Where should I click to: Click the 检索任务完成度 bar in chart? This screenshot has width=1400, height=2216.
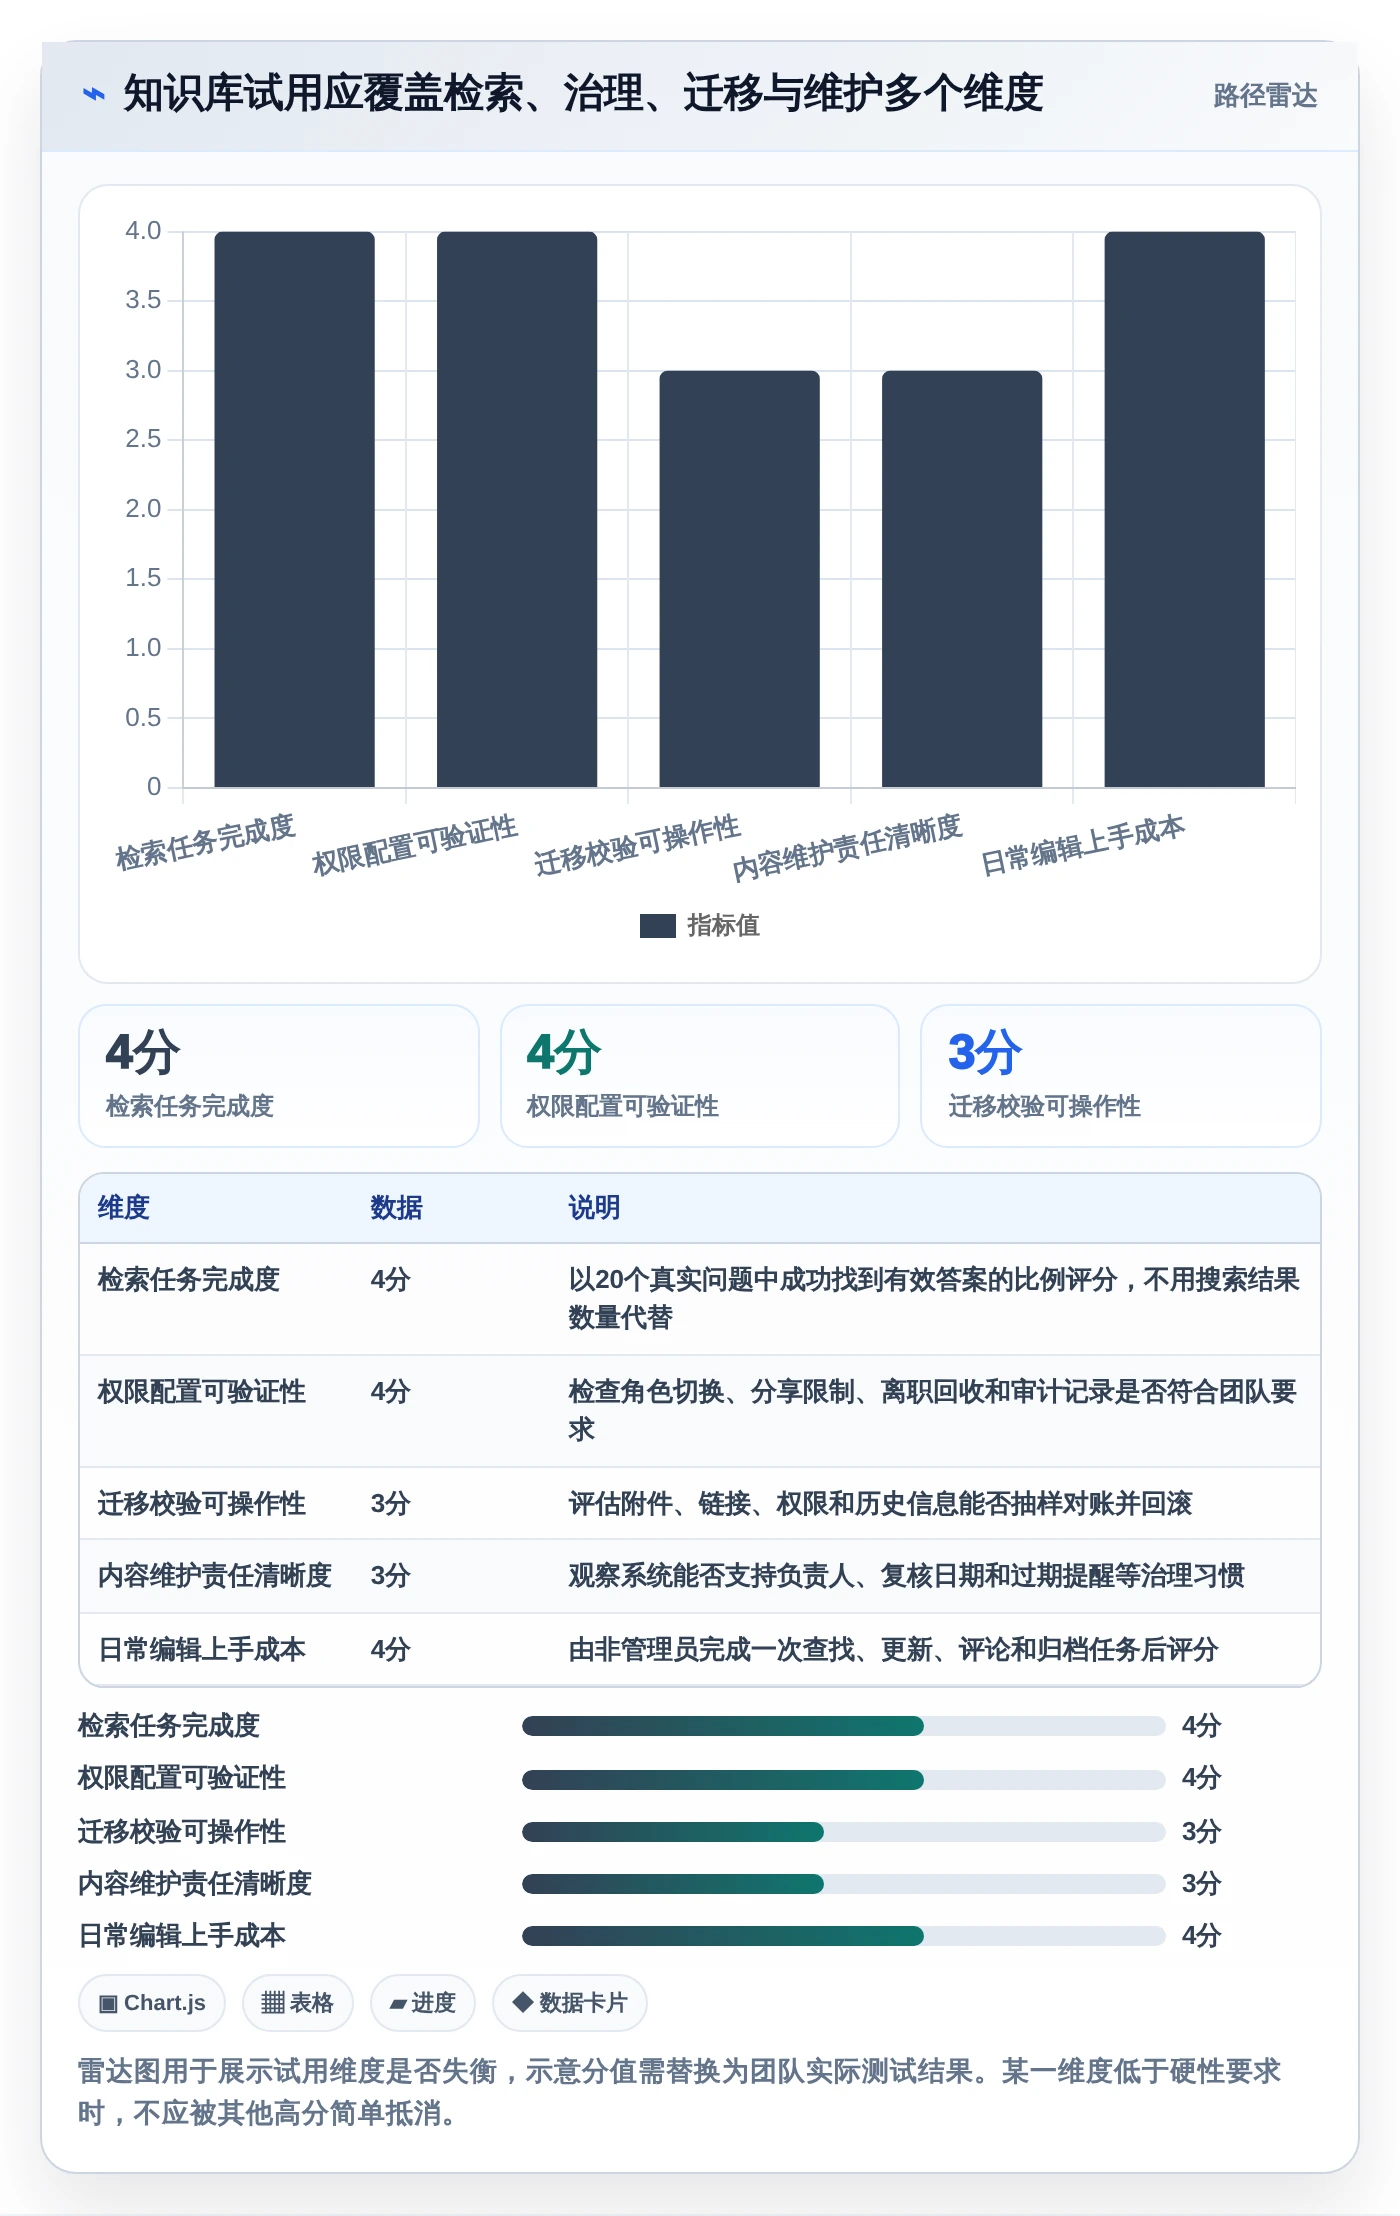coord(294,509)
